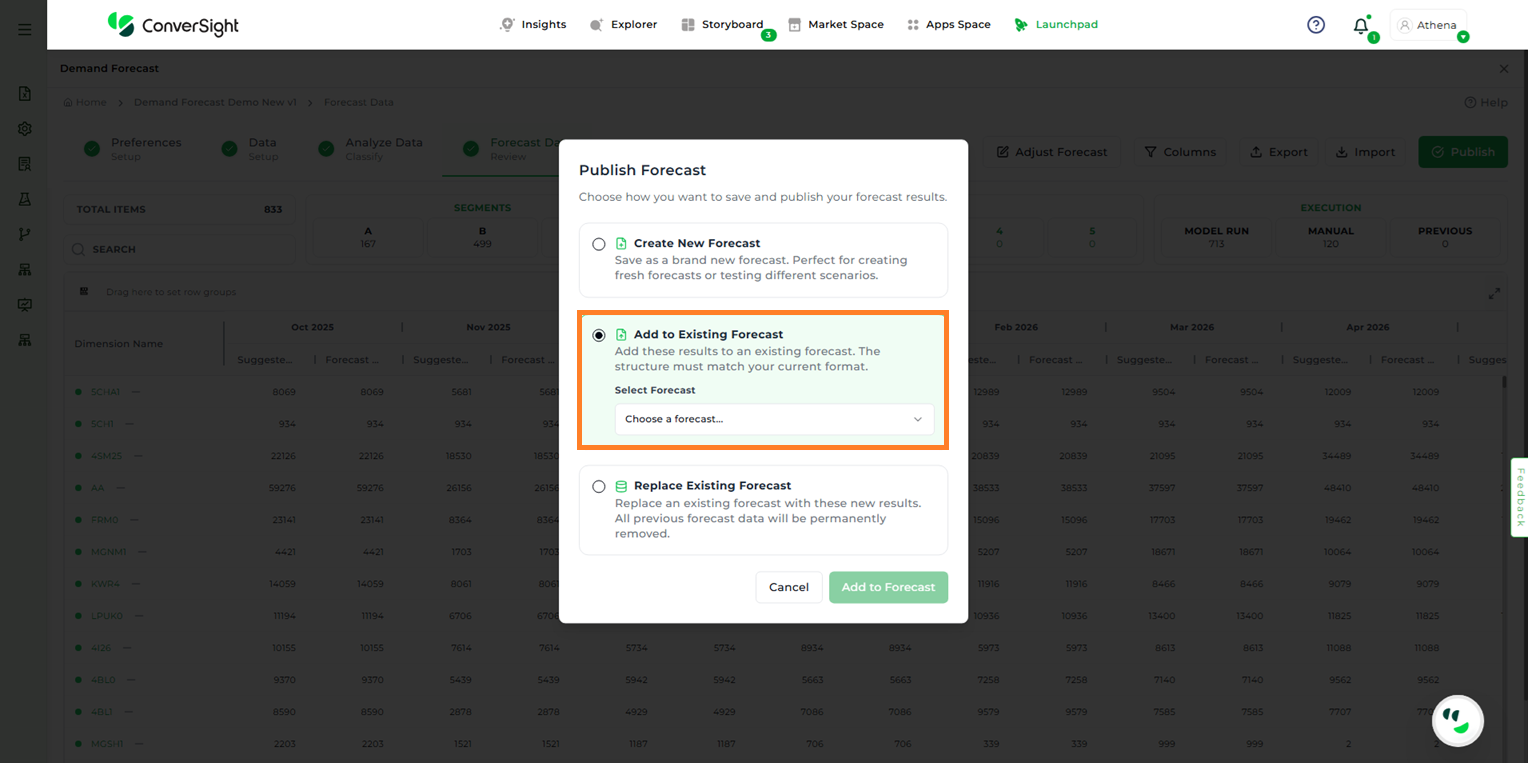Click the Cancel button
The width and height of the screenshot is (1528, 763).
coord(788,587)
